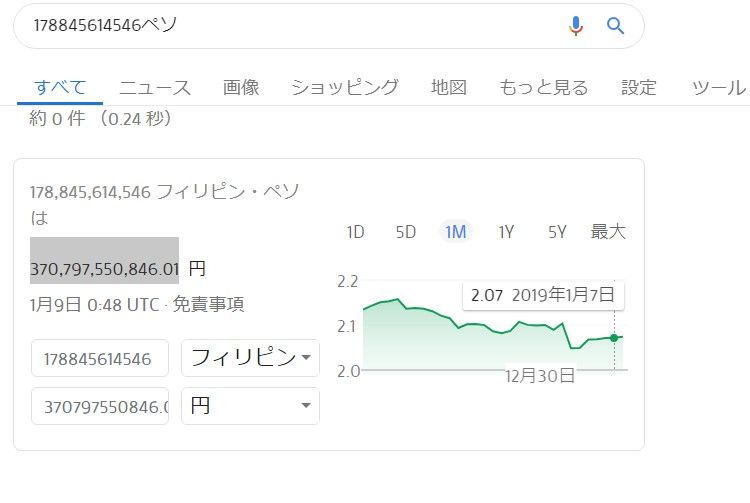Select the highlighted 1M range
The width and height of the screenshot is (750, 503).
coord(456,232)
